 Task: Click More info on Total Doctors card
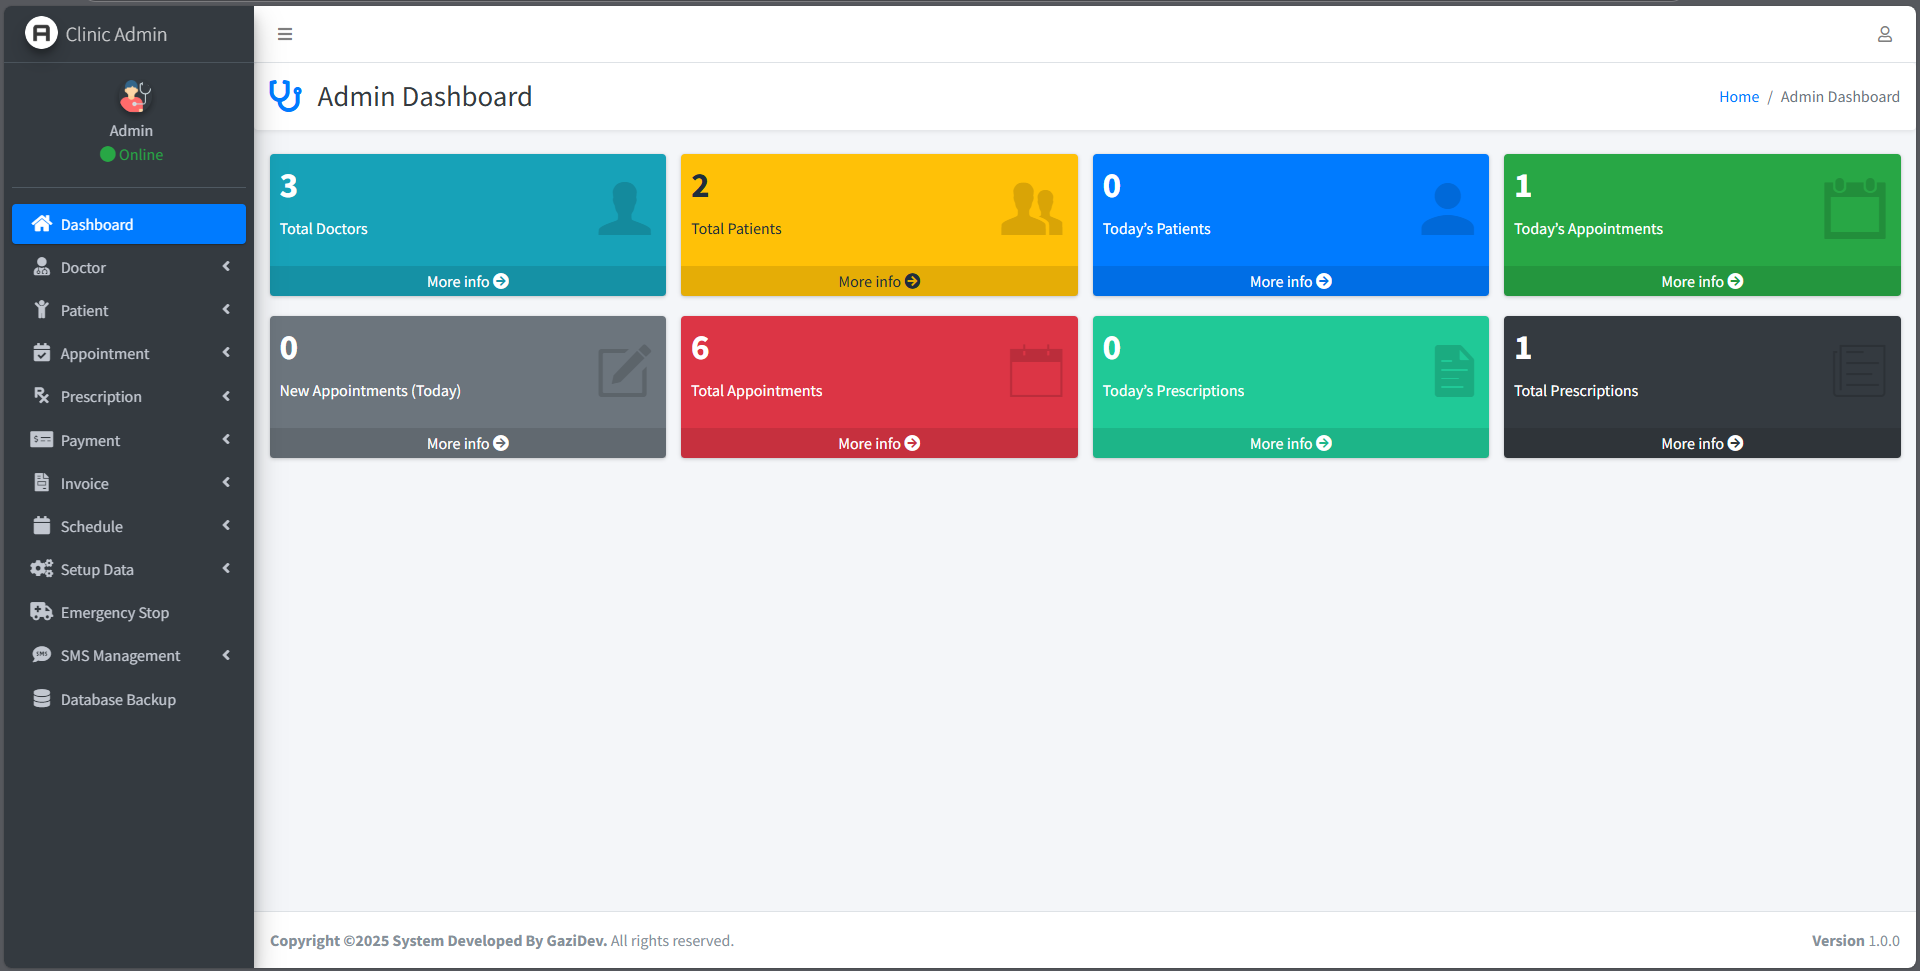(467, 282)
